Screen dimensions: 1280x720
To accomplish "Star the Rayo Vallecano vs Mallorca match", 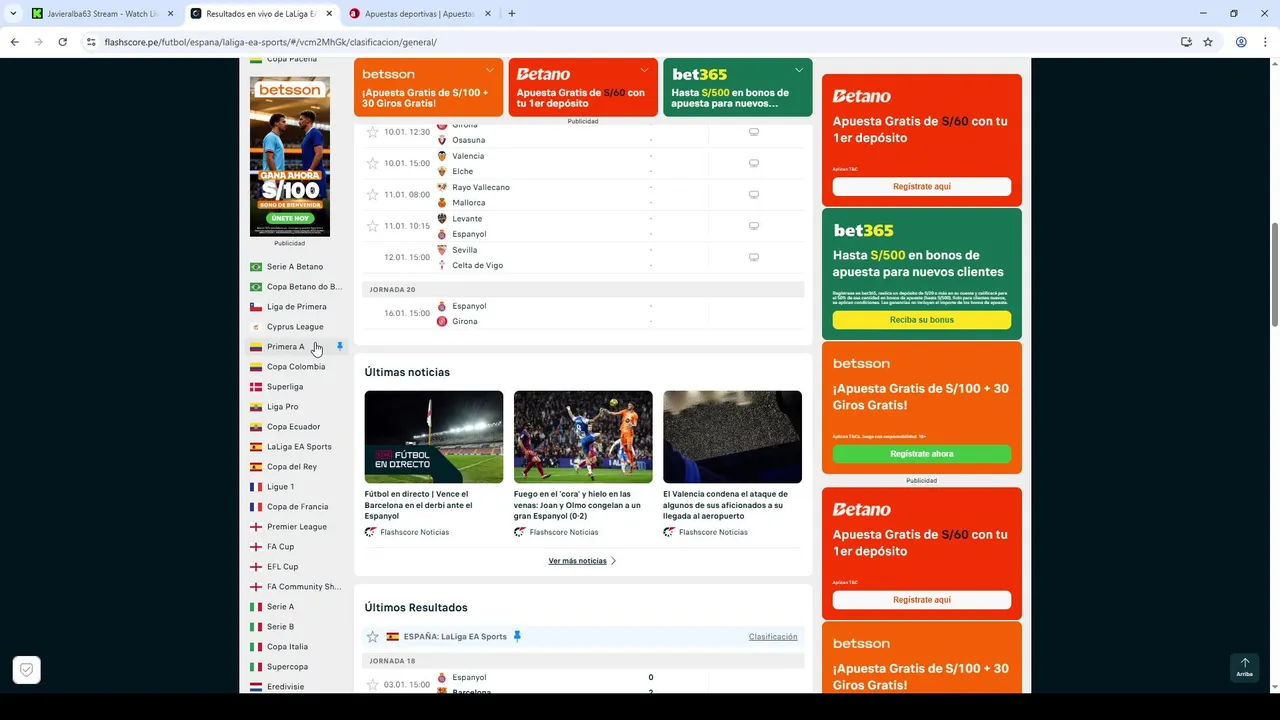I will pyautogui.click(x=373, y=195).
